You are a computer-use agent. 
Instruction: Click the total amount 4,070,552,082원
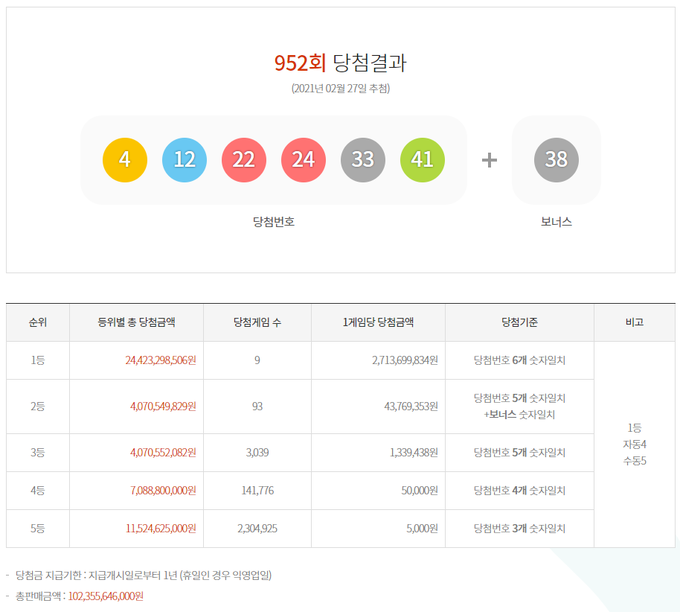click(163, 453)
